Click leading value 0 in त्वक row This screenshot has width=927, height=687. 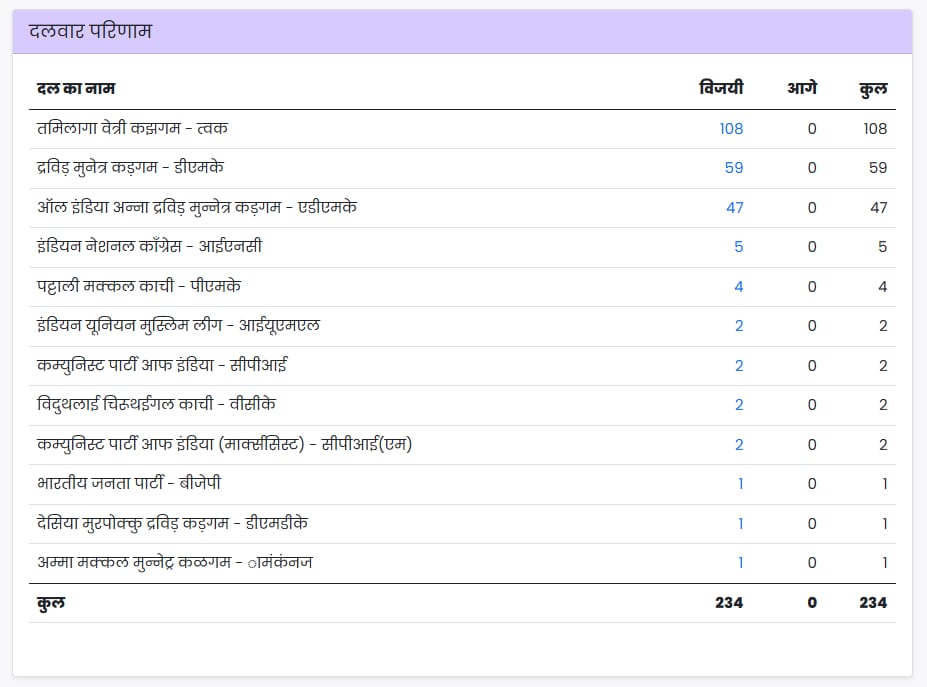tap(812, 128)
